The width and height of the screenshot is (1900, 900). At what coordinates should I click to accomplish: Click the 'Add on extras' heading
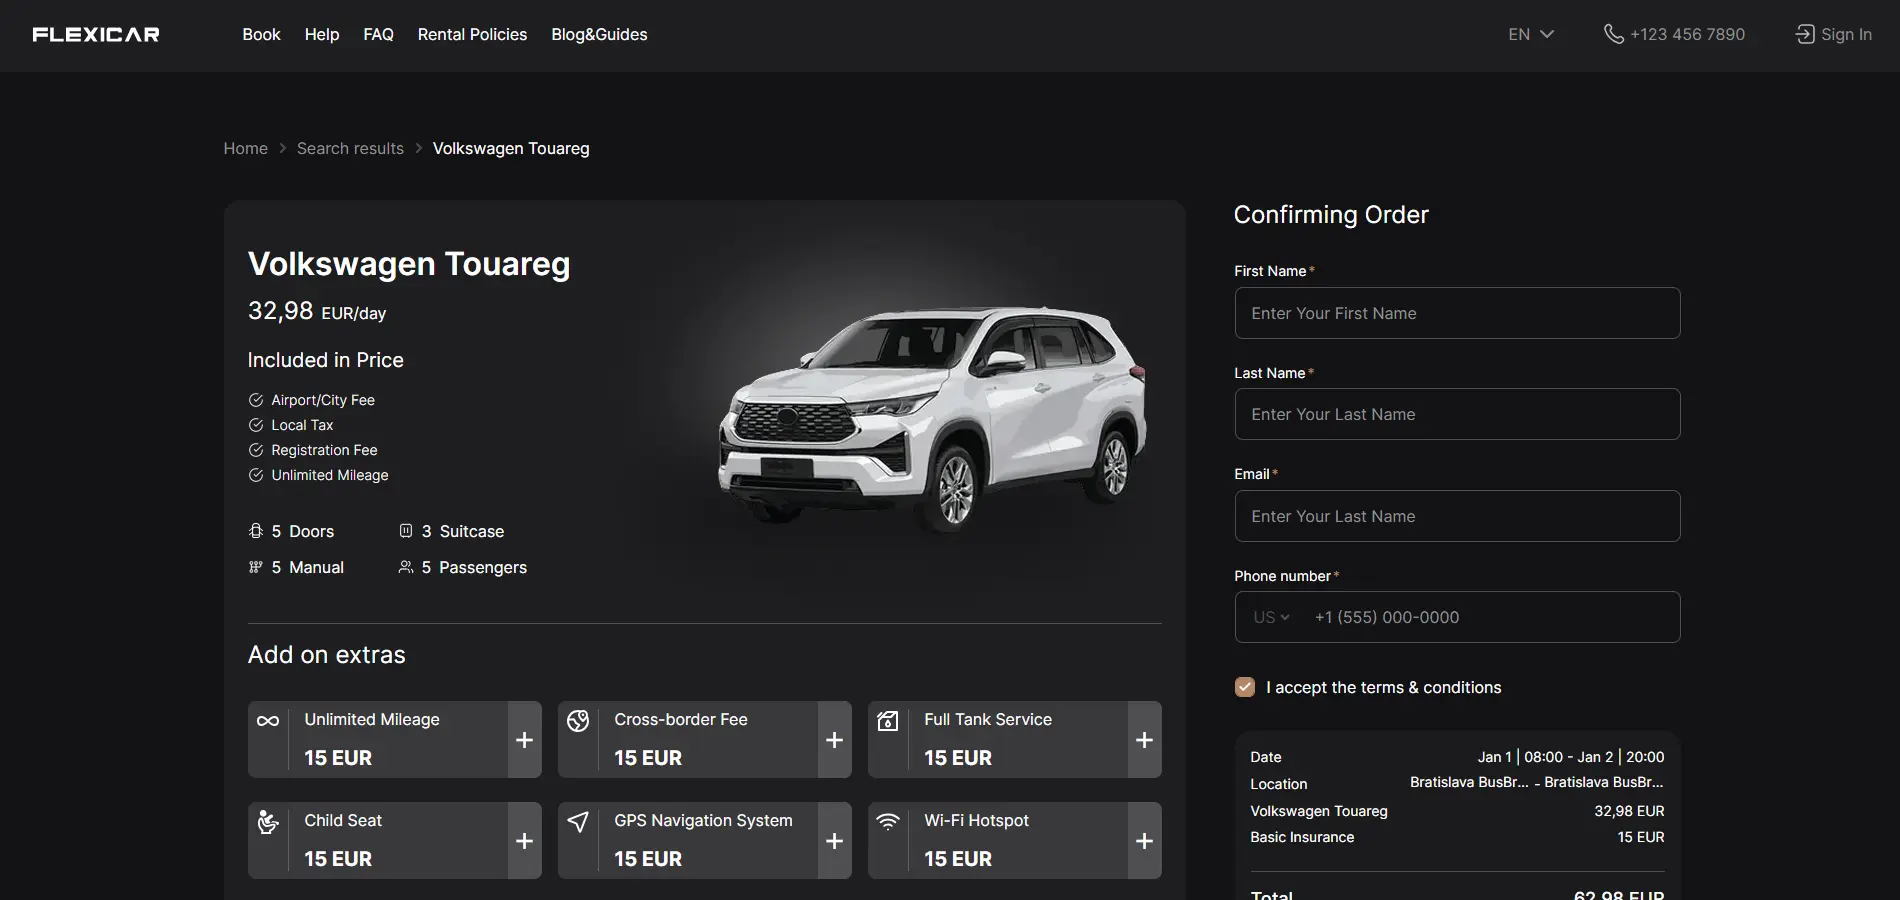coord(327,655)
